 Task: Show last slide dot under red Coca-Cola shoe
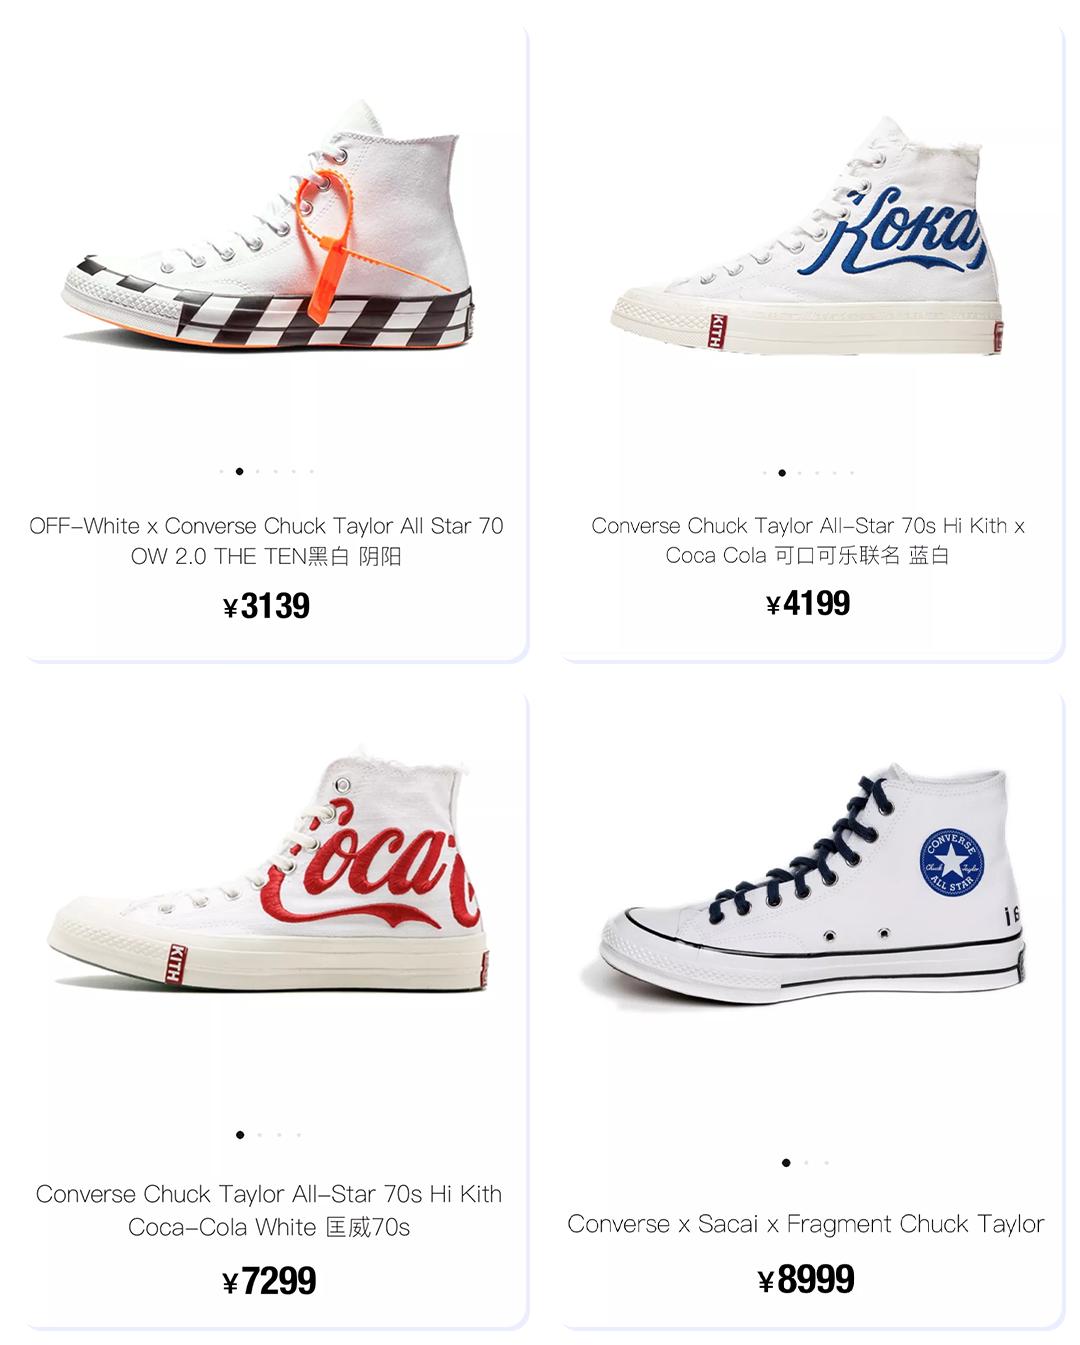[x=299, y=1135]
